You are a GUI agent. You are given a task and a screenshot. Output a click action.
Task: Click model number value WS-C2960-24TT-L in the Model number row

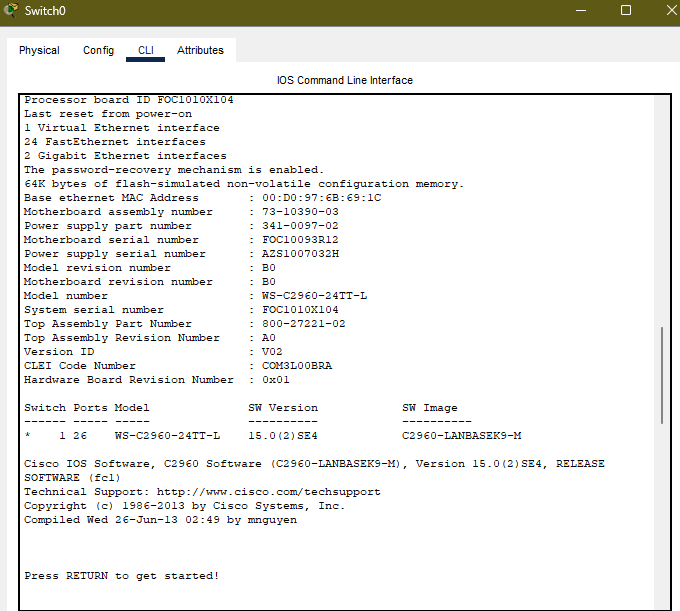(314, 296)
